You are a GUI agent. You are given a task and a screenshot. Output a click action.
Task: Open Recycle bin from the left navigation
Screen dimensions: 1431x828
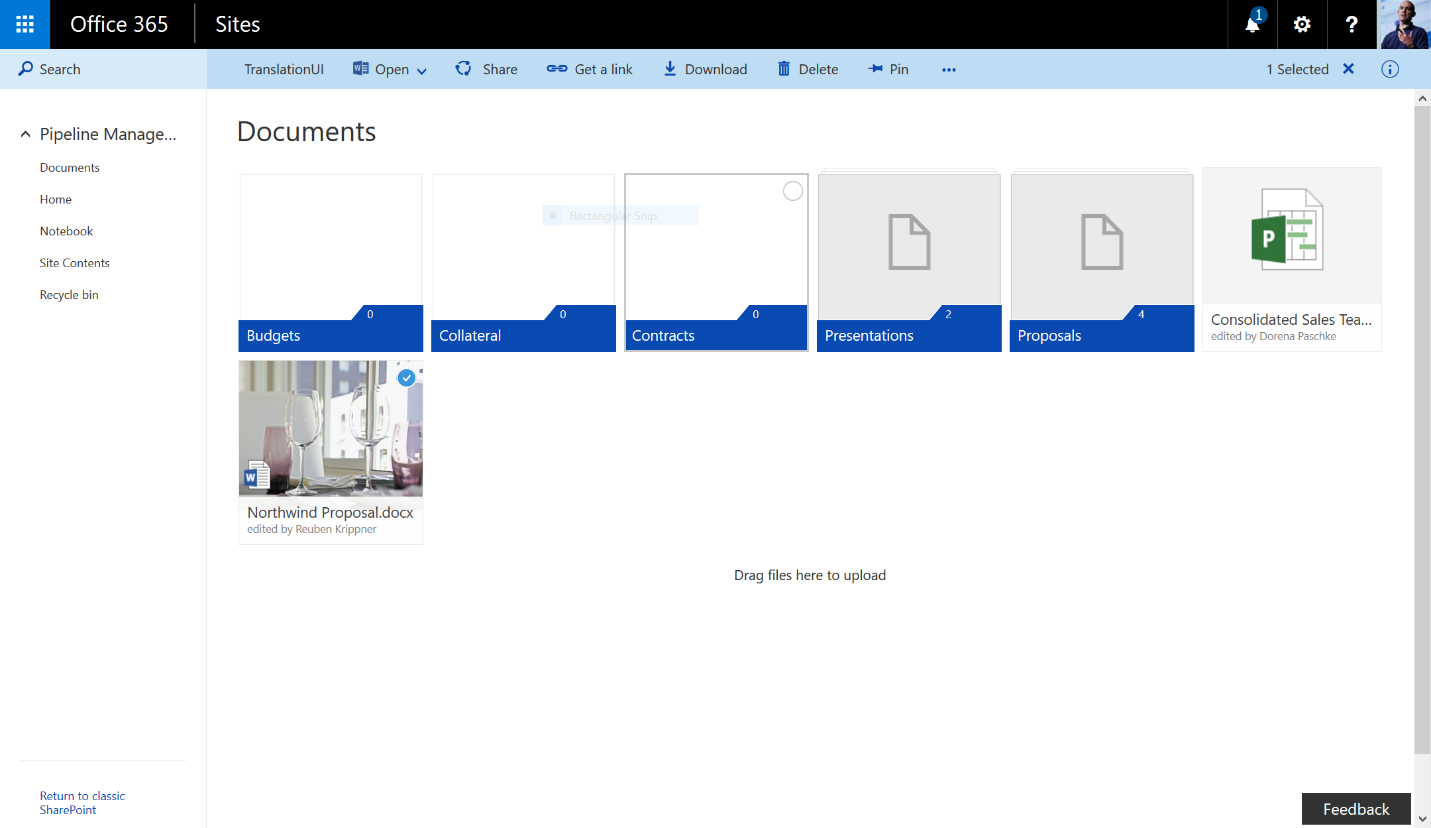point(69,295)
